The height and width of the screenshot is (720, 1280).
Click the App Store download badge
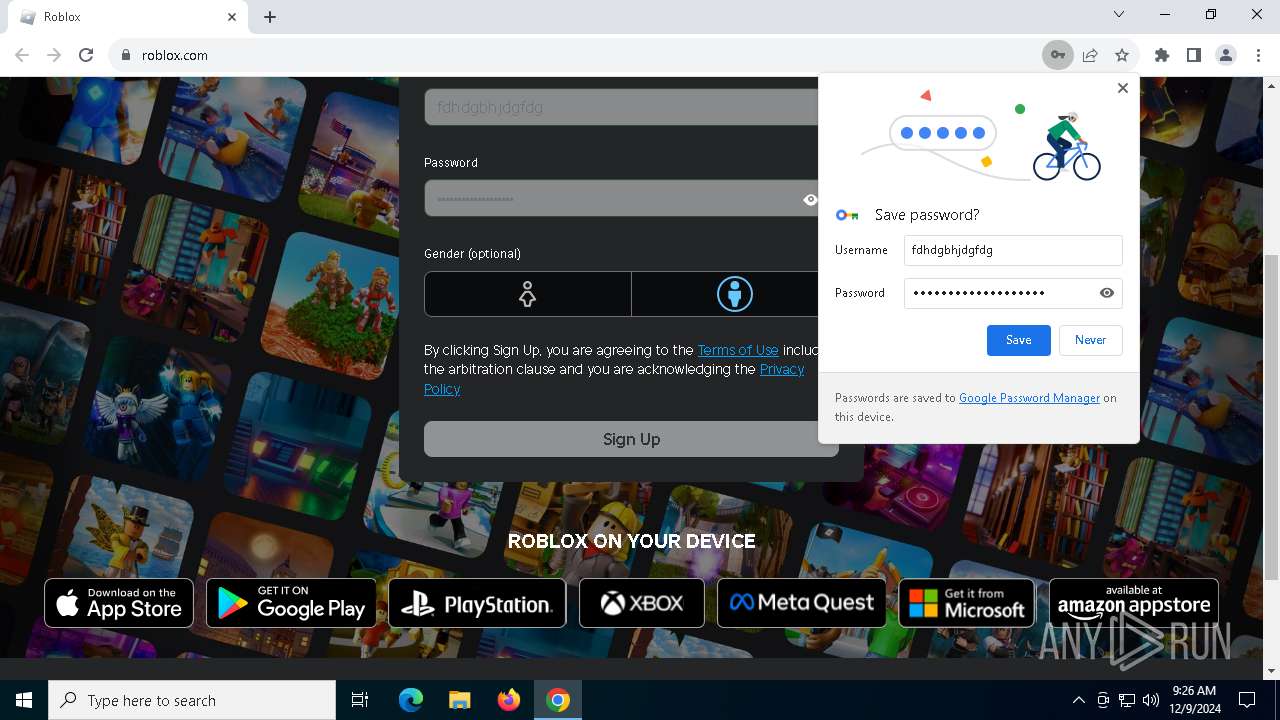click(119, 603)
